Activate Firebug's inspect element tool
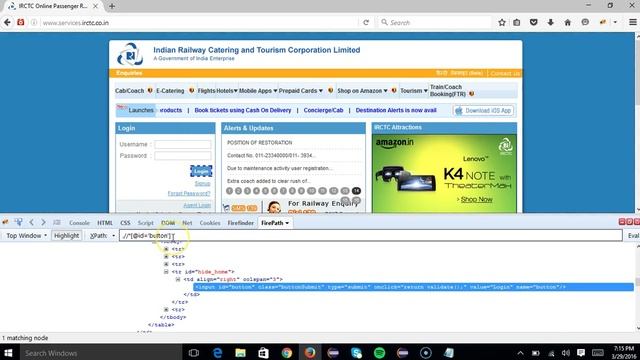This screenshot has width=640, height=360. point(18,222)
